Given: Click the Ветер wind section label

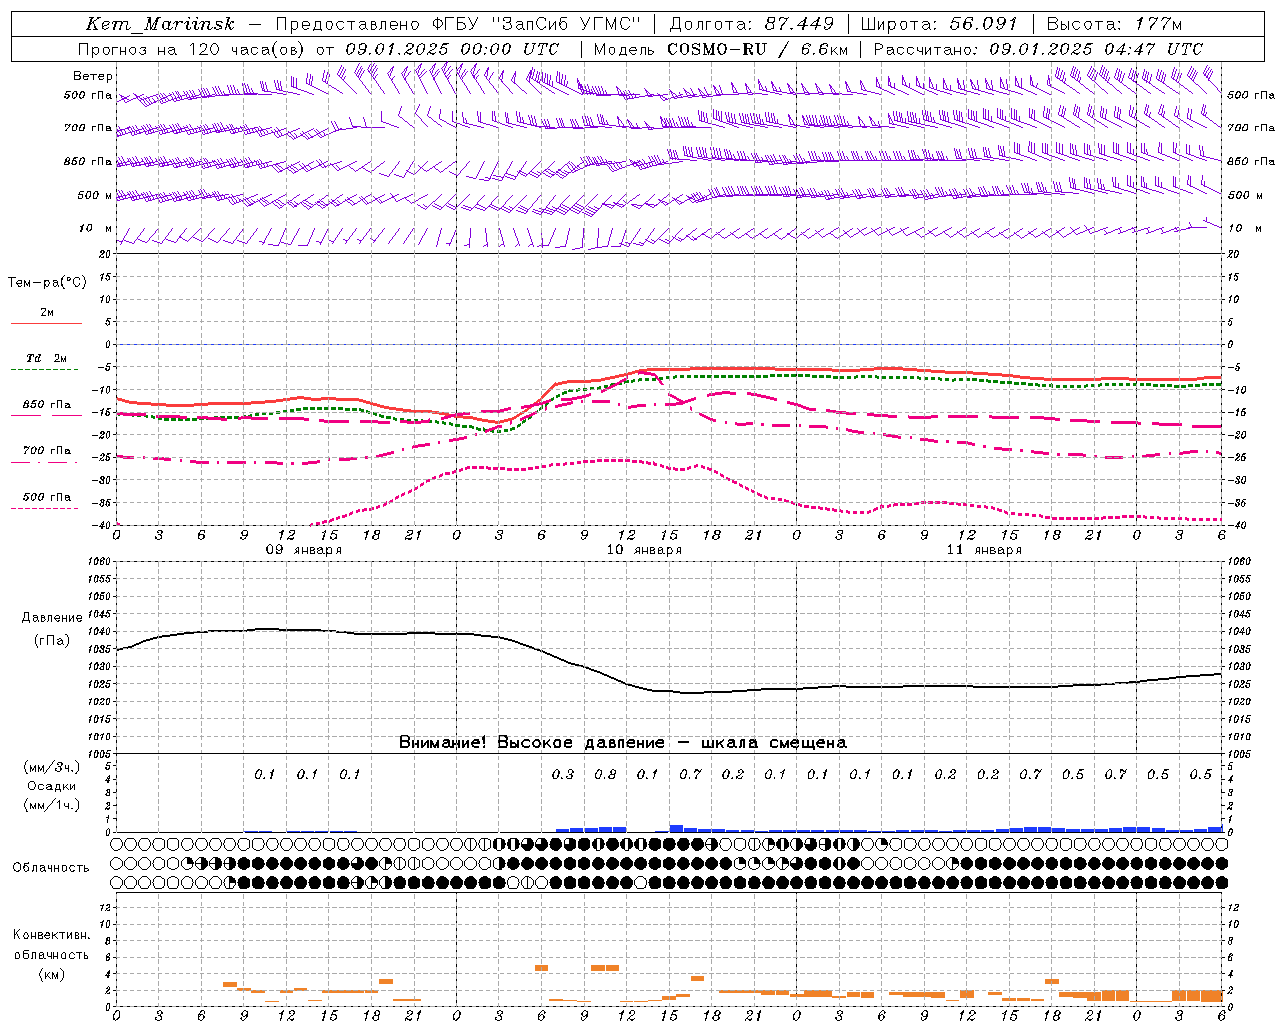Looking at the screenshot, I should pos(93,76).
